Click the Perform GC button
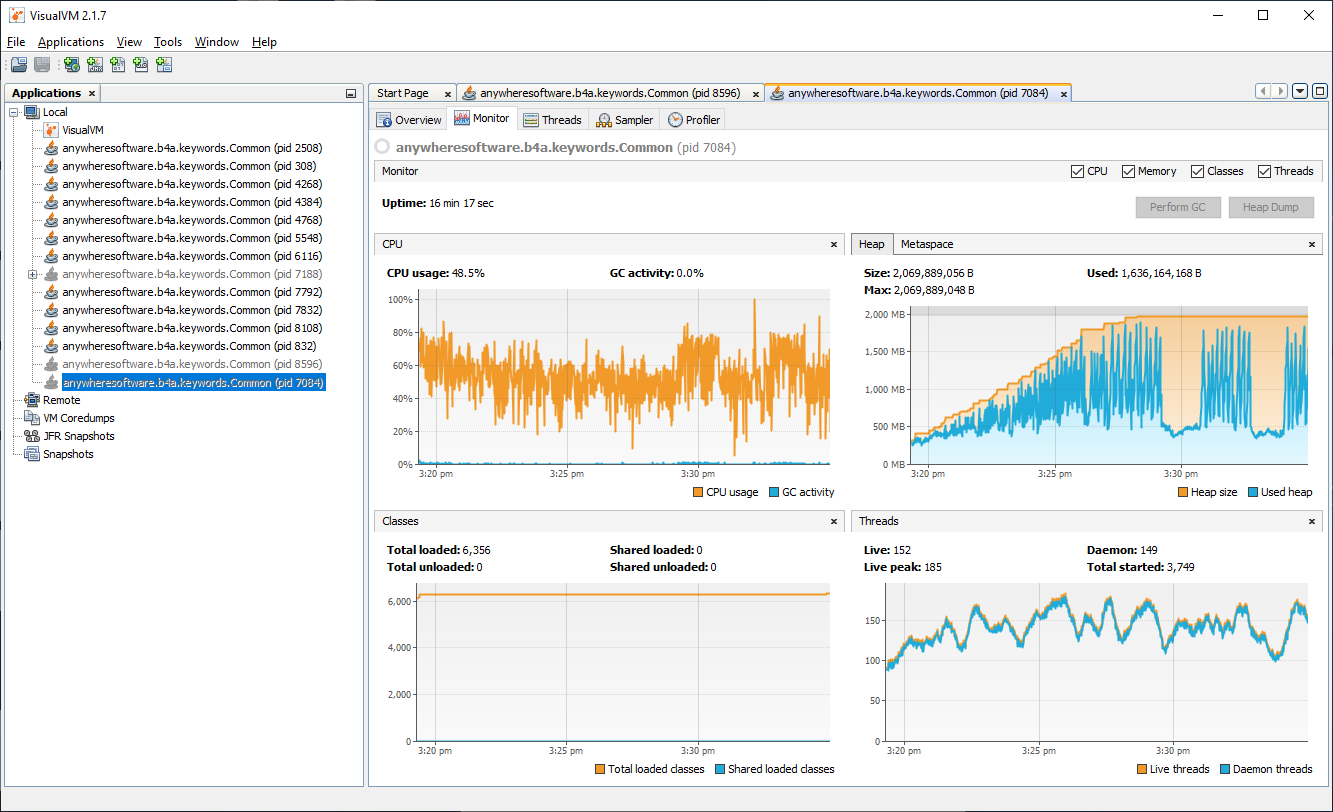Image resolution: width=1333 pixels, height=812 pixels. (x=1177, y=207)
